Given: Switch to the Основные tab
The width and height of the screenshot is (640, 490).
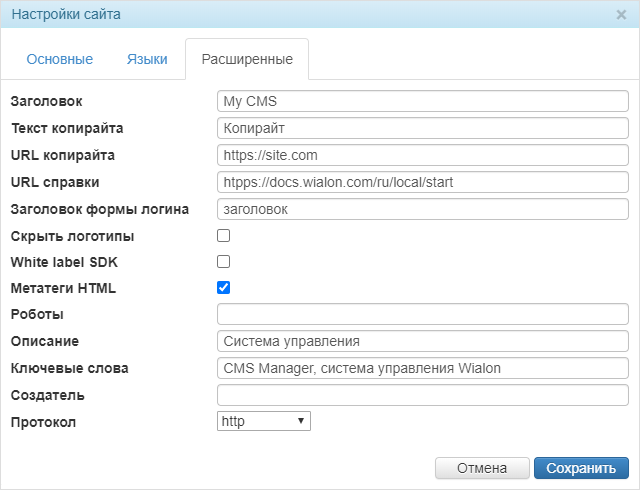Looking at the screenshot, I should [x=60, y=59].
